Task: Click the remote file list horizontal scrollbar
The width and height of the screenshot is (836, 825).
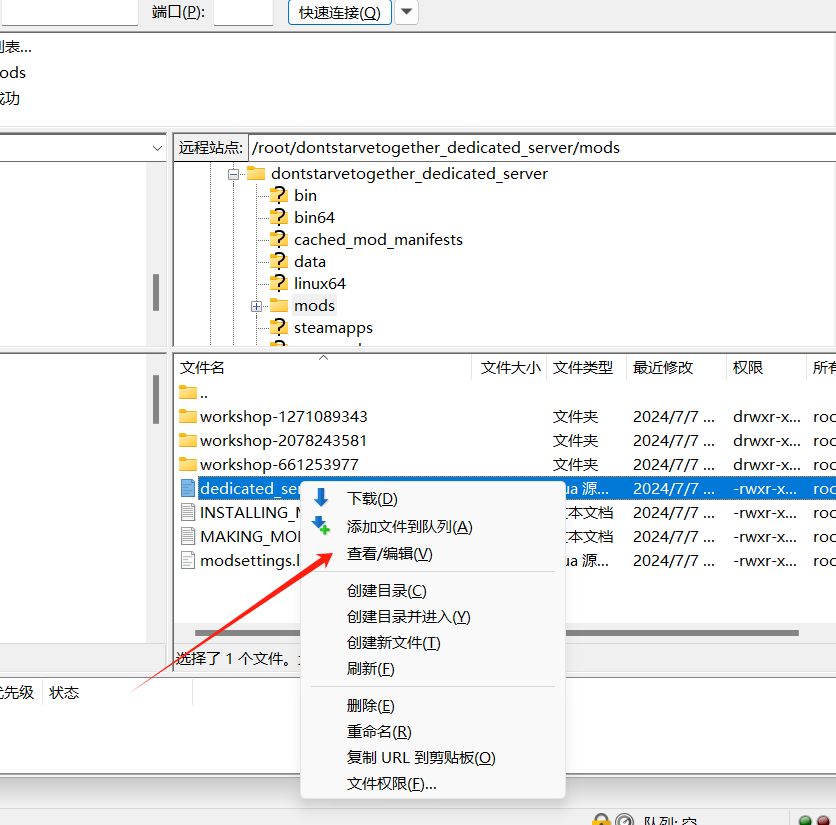Action: click(496, 632)
